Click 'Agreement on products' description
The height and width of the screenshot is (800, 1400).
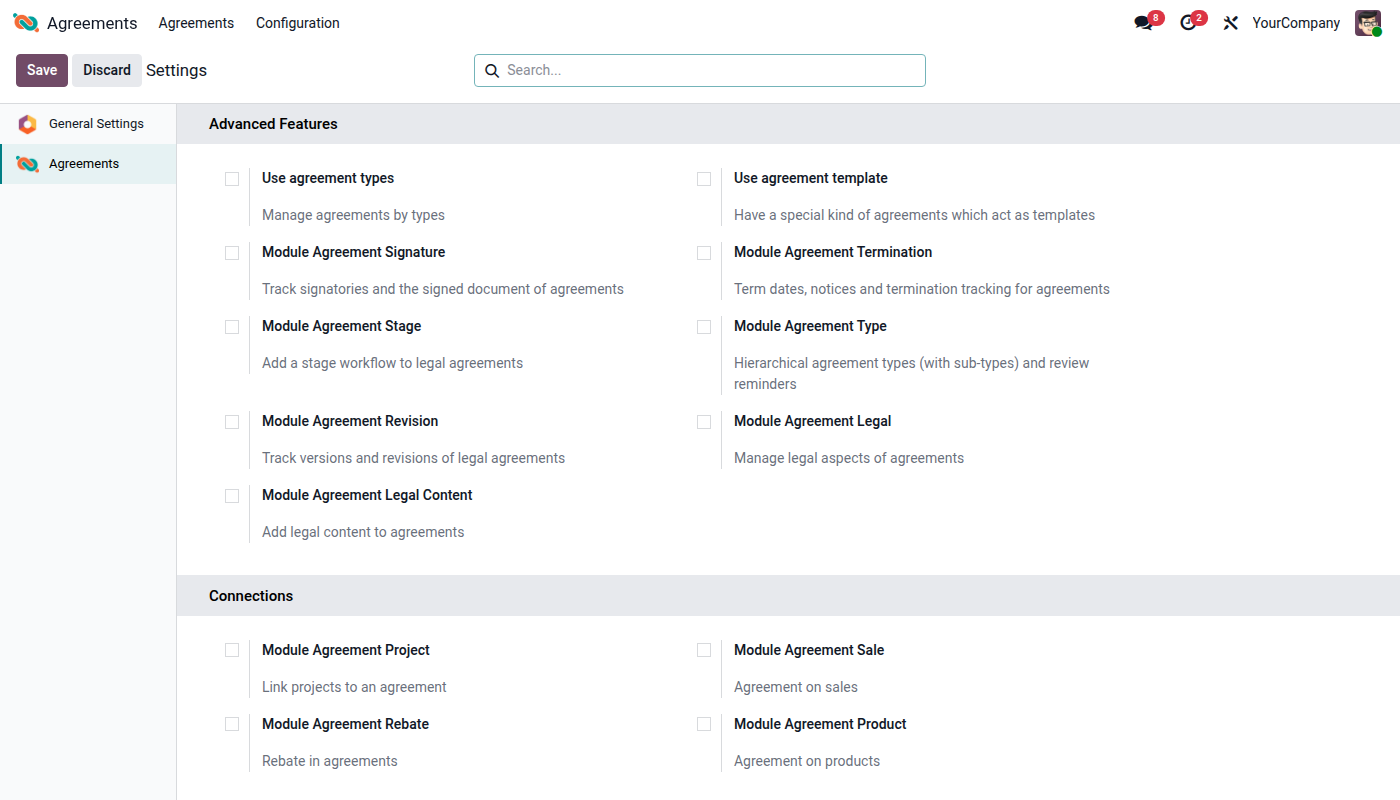(807, 761)
